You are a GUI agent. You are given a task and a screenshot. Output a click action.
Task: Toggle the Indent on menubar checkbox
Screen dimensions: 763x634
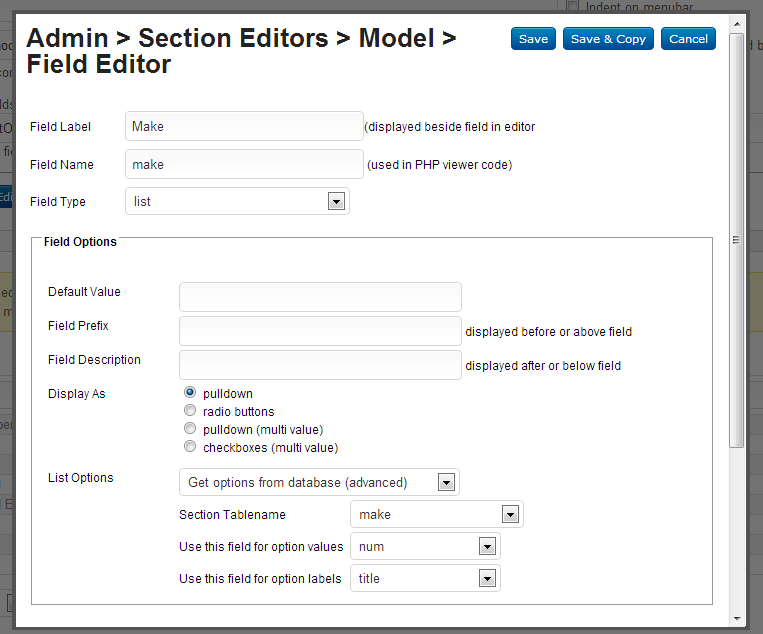pos(573,6)
